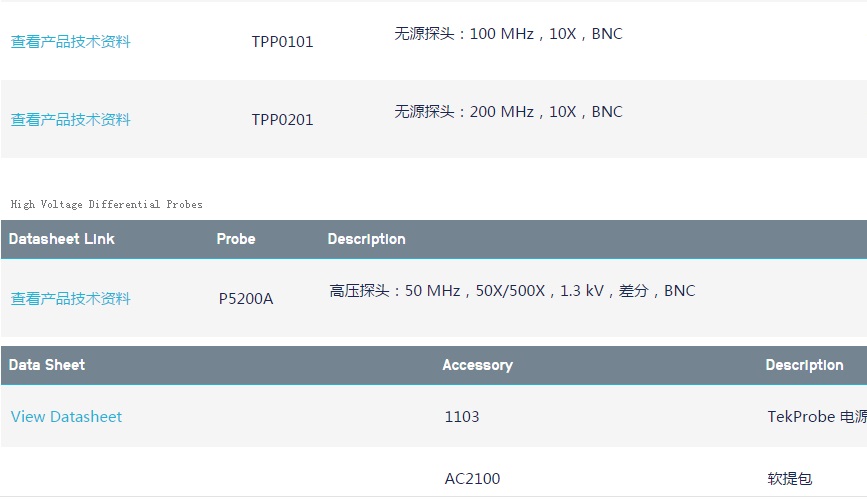Click the 200 MHz passive probe description

tap(509, 112)
